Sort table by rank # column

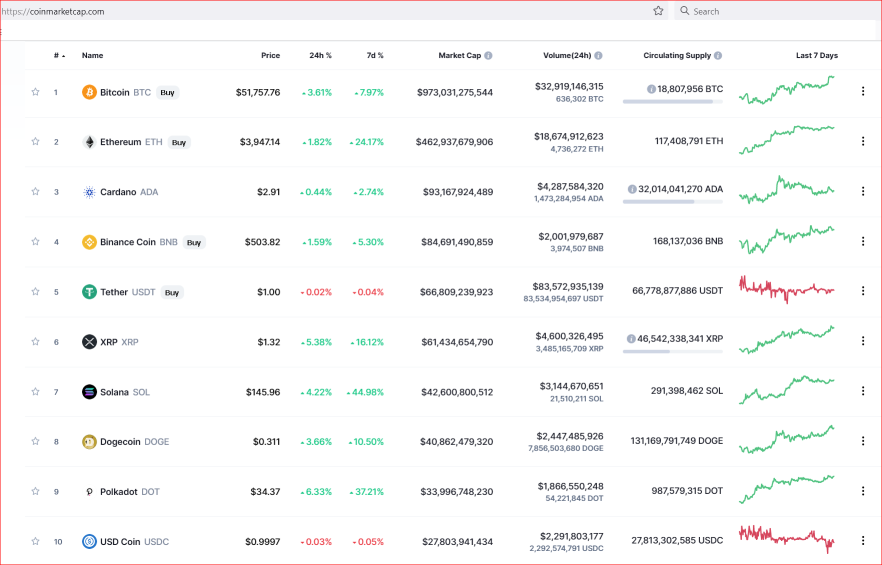(x=59, y=55)
